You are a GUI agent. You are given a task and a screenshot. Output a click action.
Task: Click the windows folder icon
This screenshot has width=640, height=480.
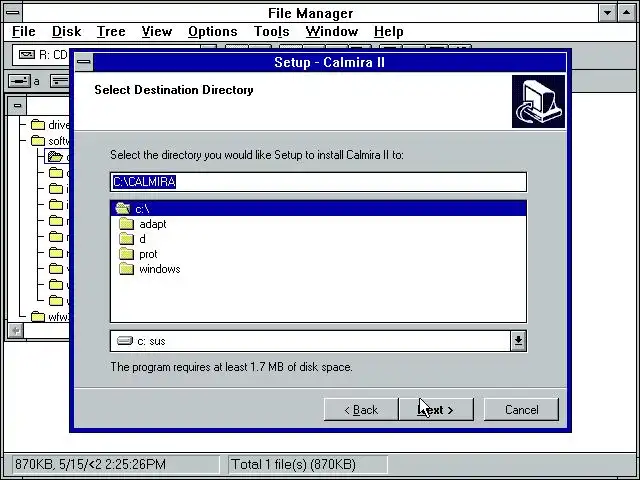tap(127, 269)
